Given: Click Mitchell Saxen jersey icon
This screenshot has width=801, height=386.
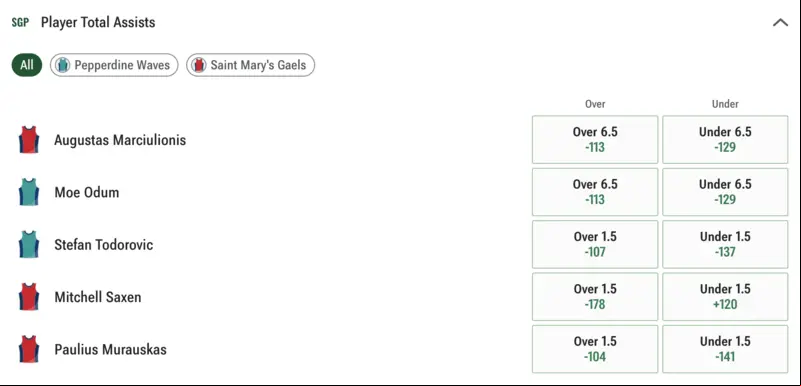Looking at the screenshot, I should pos(29,297).
